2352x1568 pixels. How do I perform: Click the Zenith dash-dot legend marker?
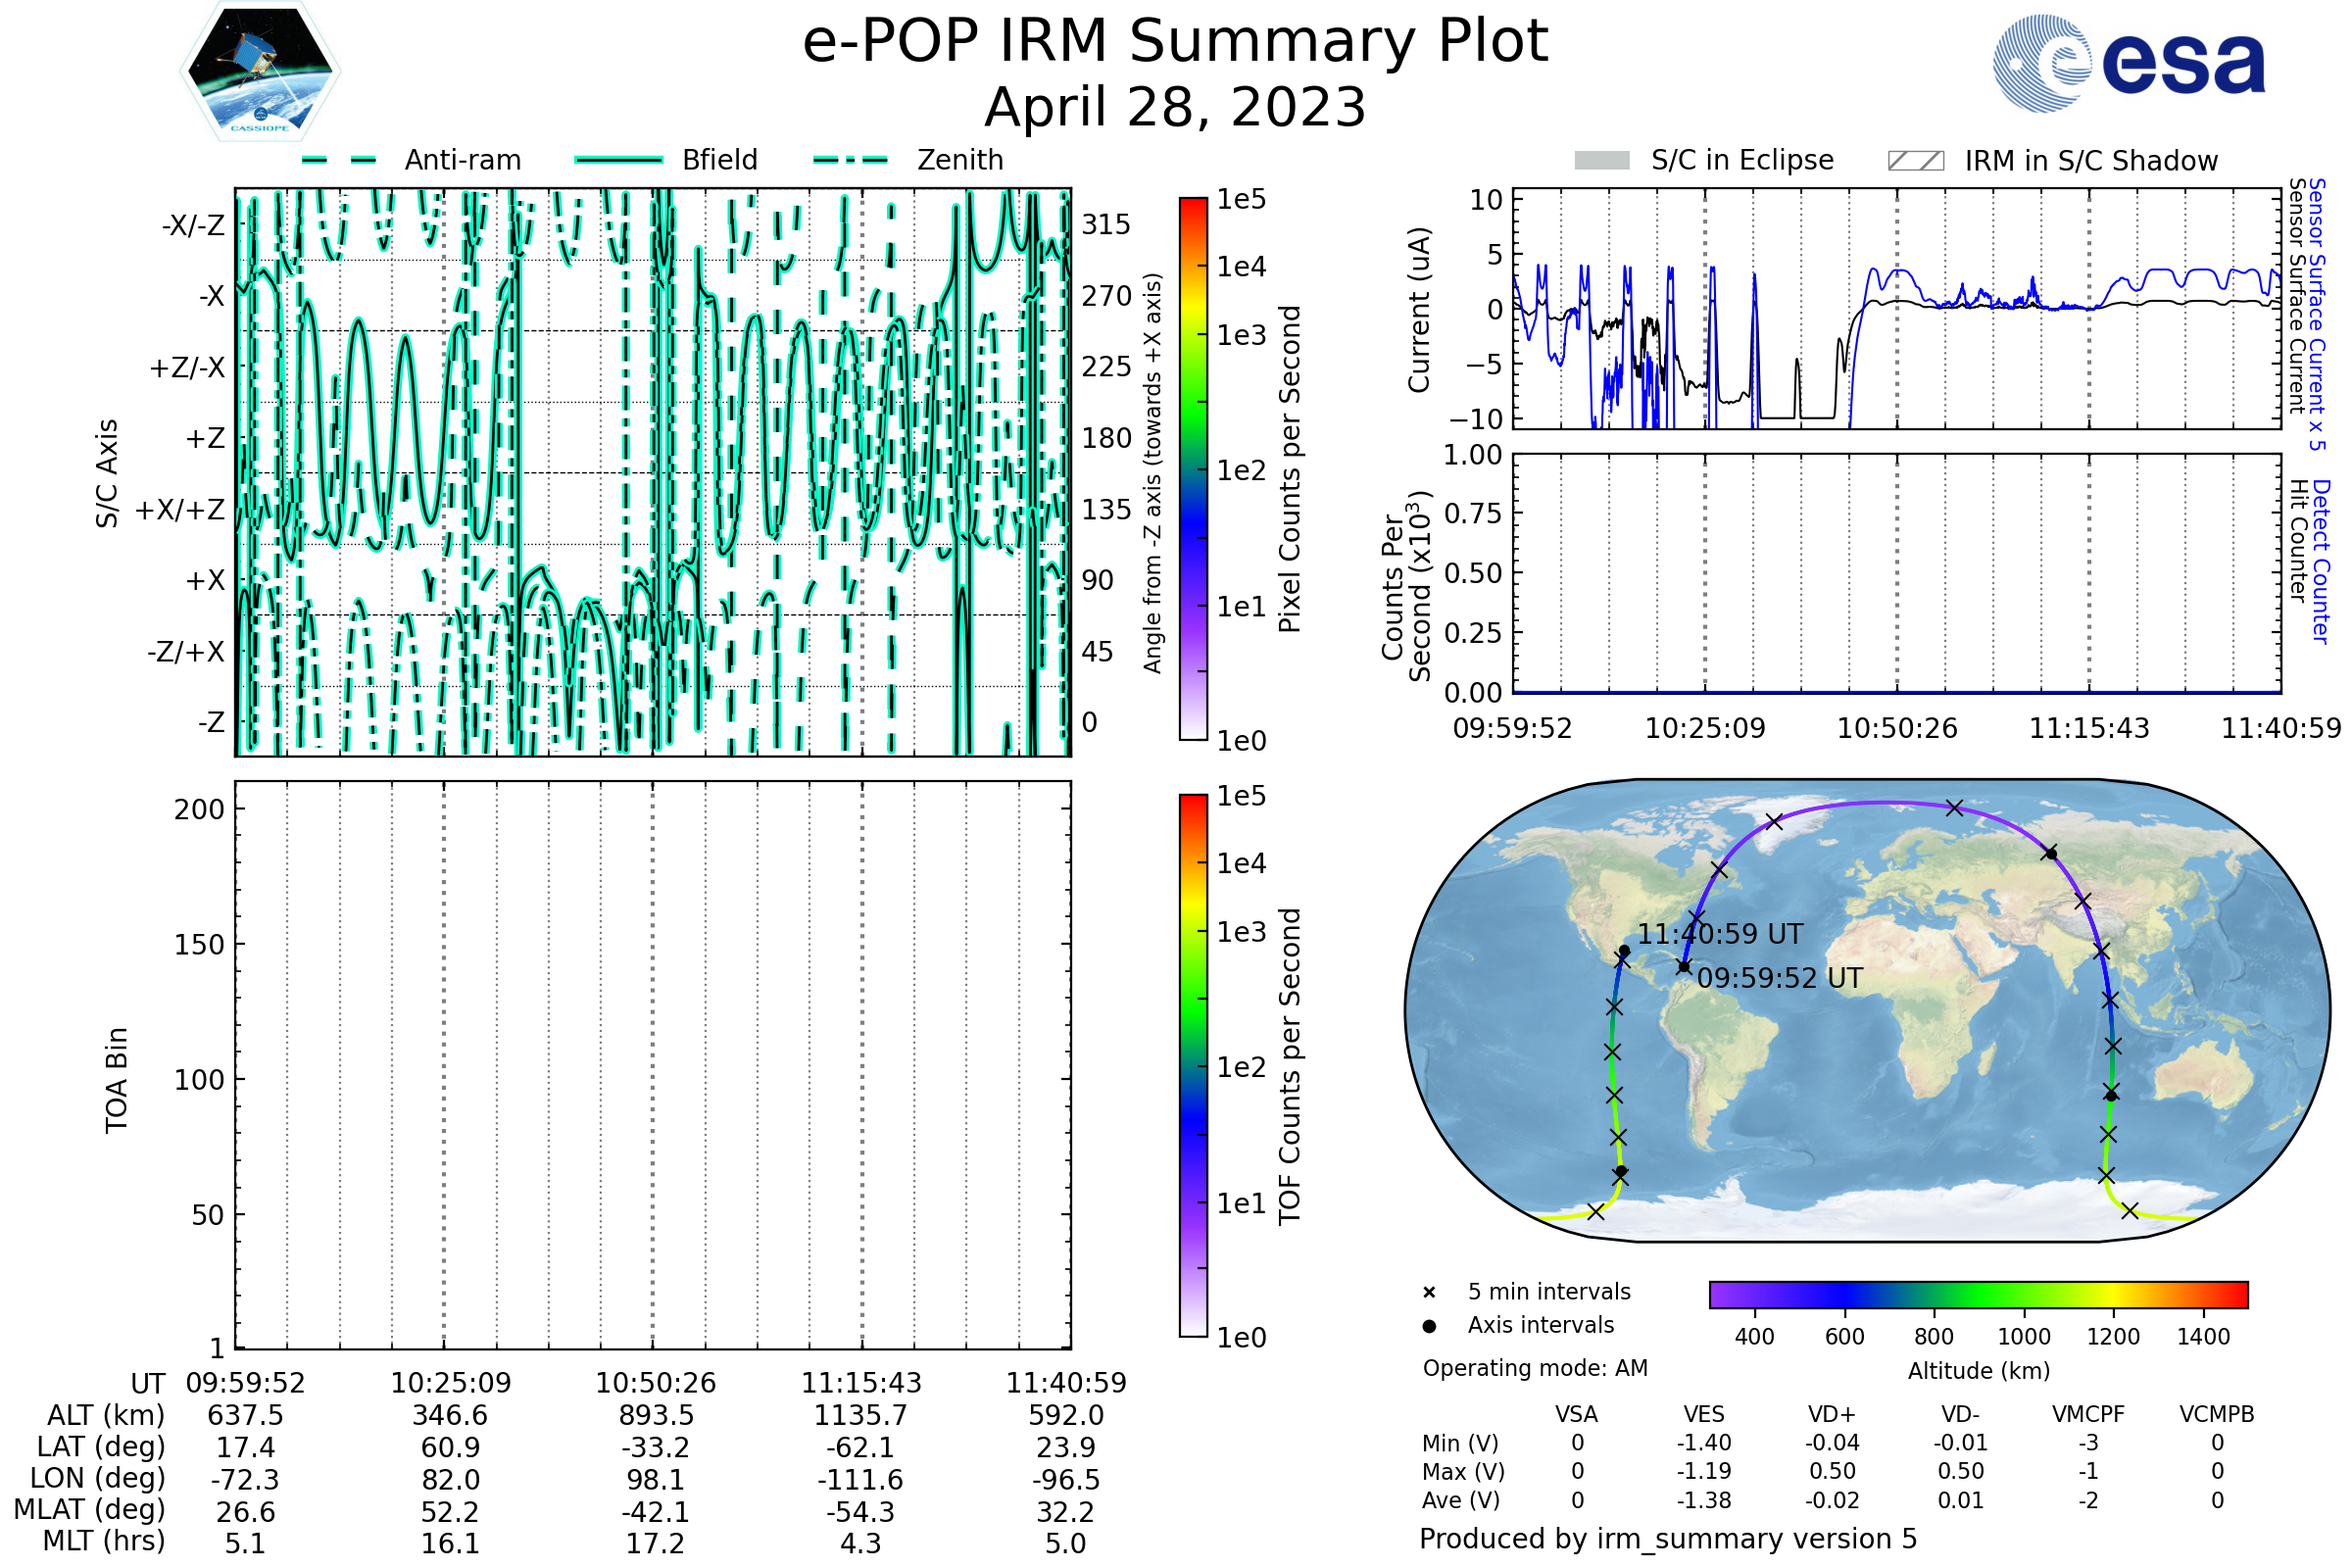tap(850, 160)
